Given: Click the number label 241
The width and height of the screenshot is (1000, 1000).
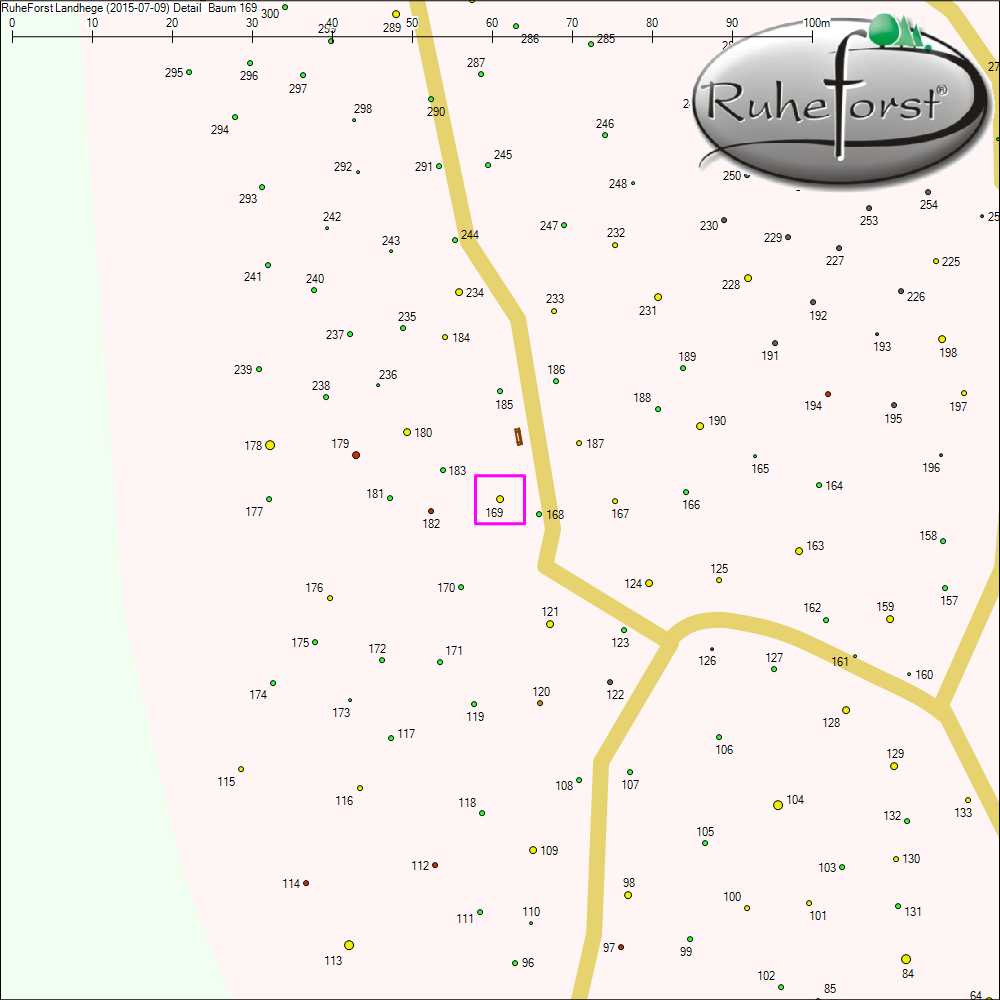Looking at the screenshot, I should click(253, 277).
